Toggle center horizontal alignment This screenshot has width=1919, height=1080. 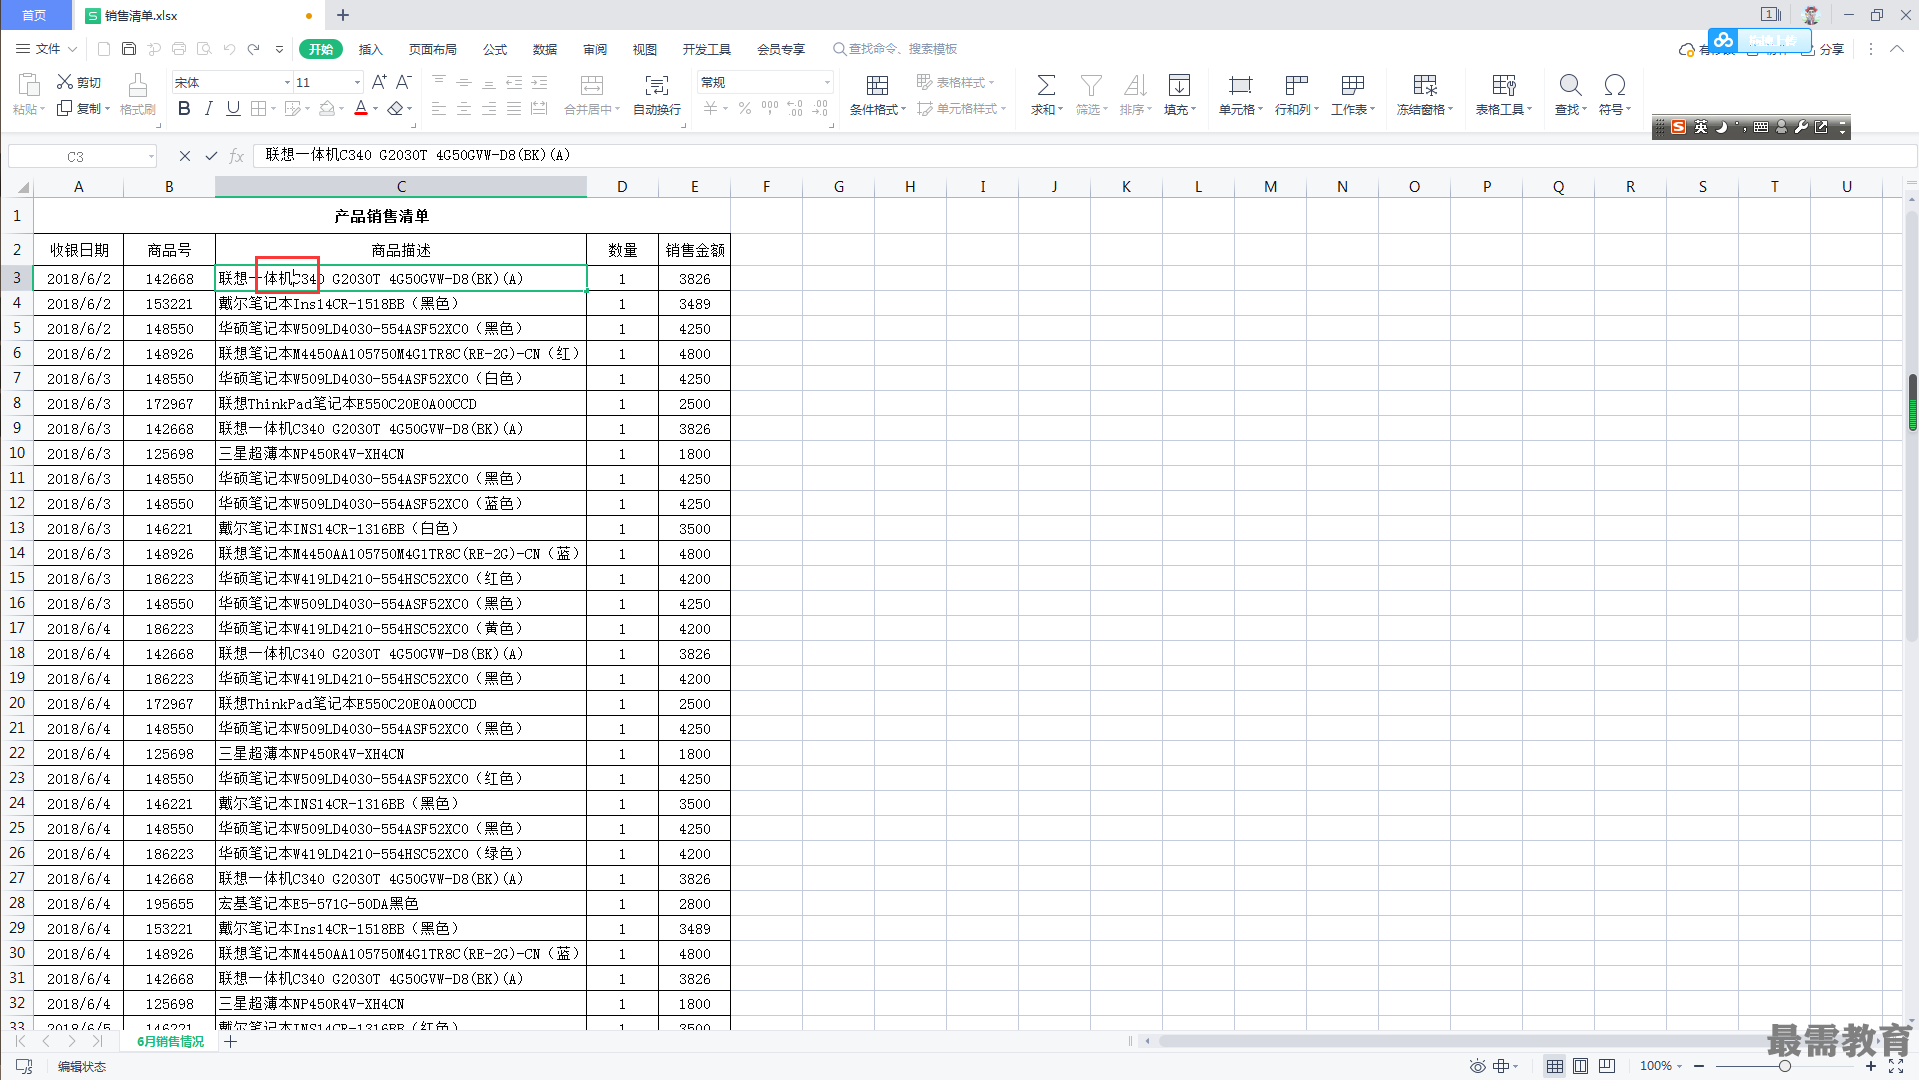point(464,108)
